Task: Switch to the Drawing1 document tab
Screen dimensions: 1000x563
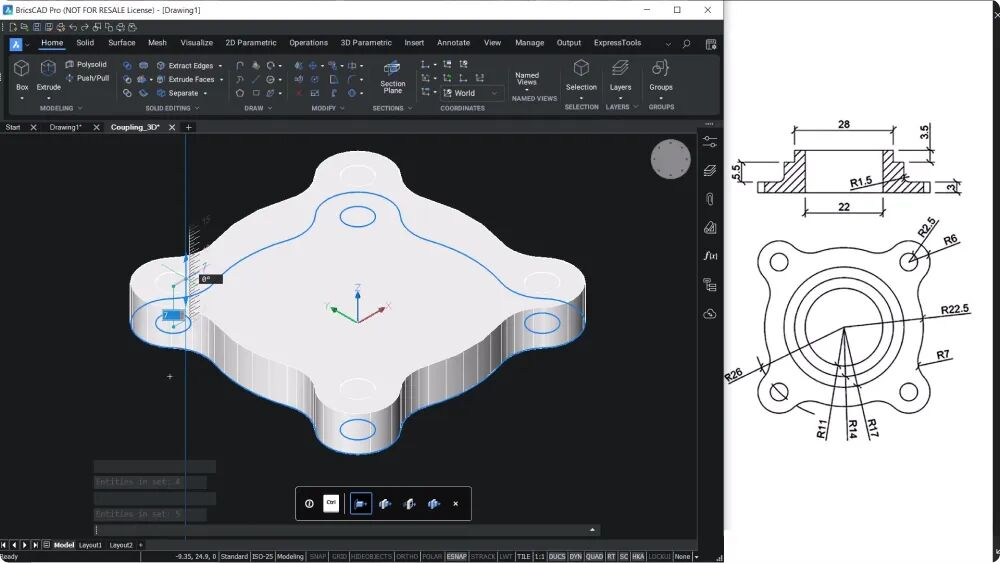Action: point(66,128)
